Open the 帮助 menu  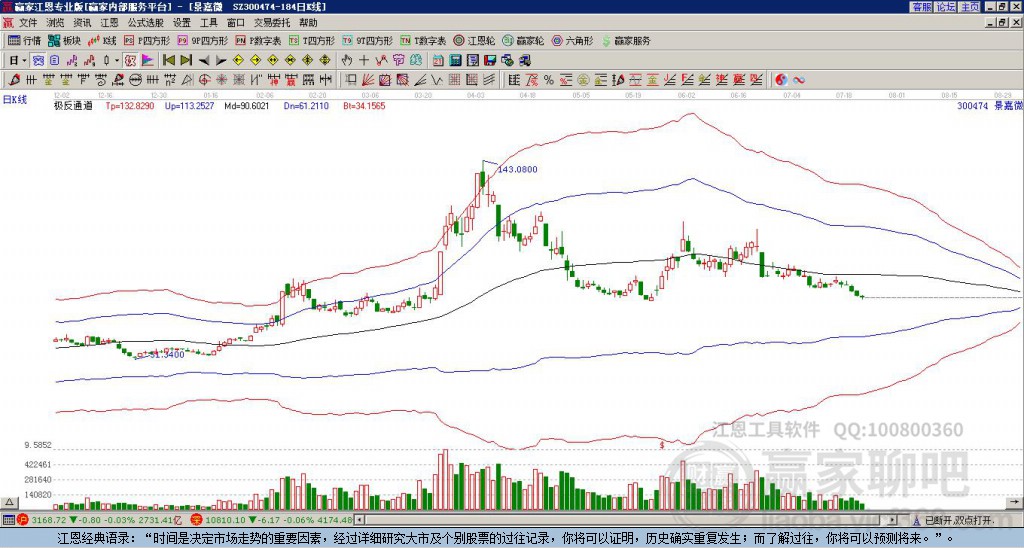click(308, 23)
